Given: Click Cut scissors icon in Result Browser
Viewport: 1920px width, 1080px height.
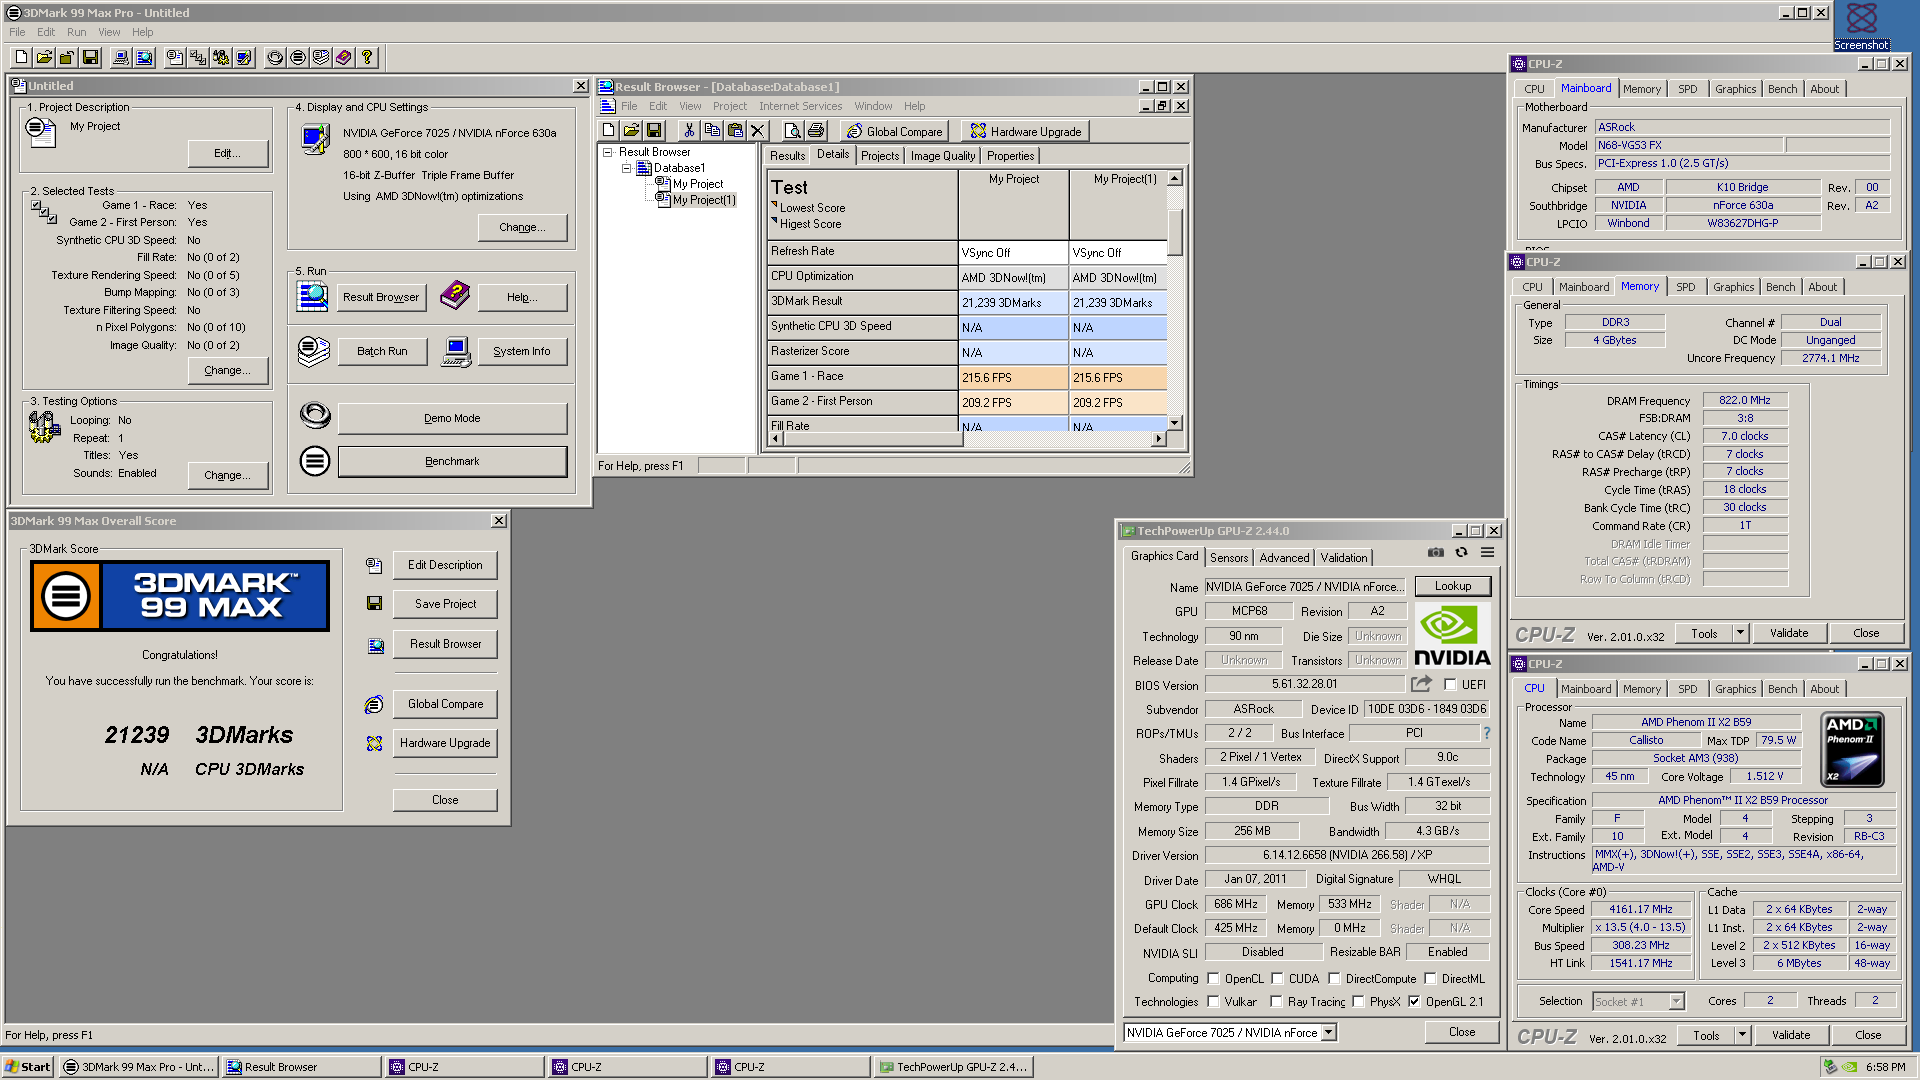Looking at the screenshot, I should [x=689, y=131].
